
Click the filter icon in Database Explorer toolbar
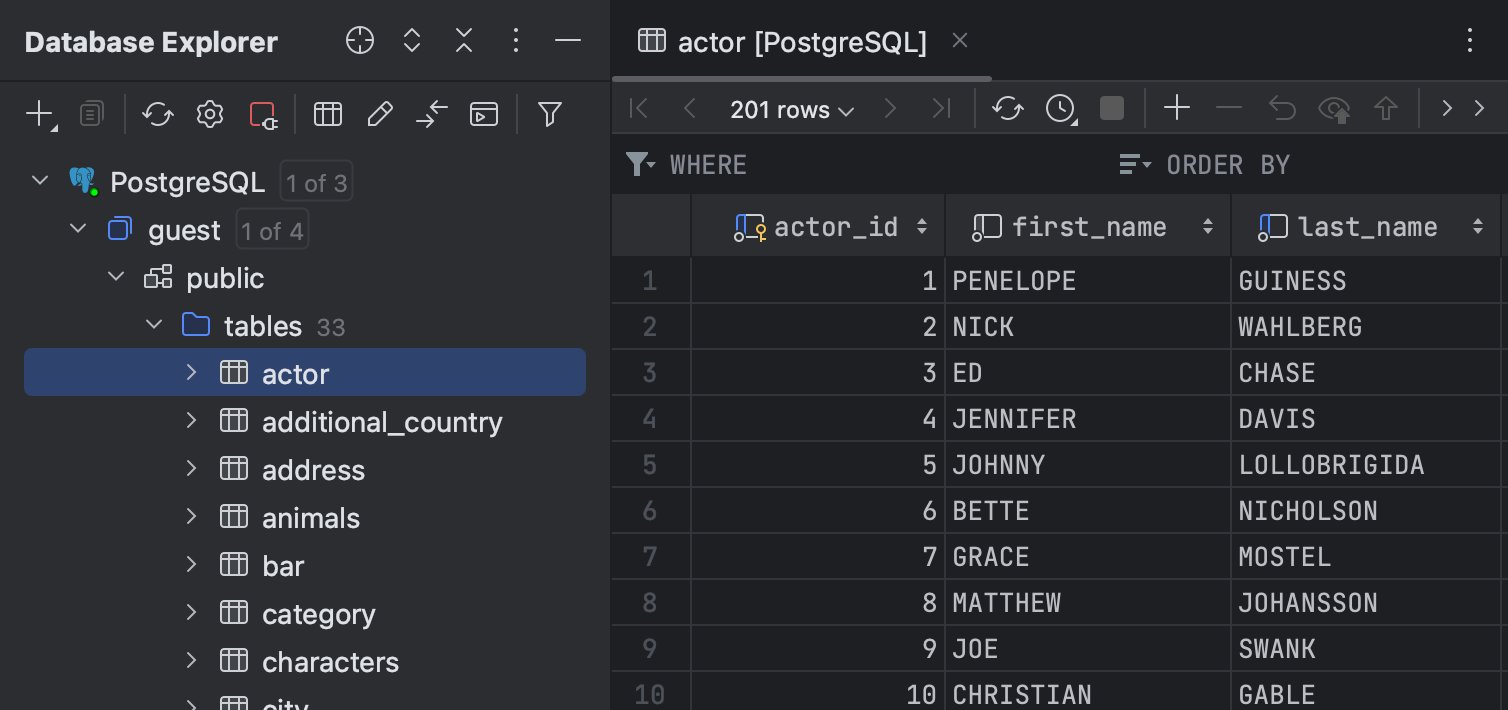549,114
